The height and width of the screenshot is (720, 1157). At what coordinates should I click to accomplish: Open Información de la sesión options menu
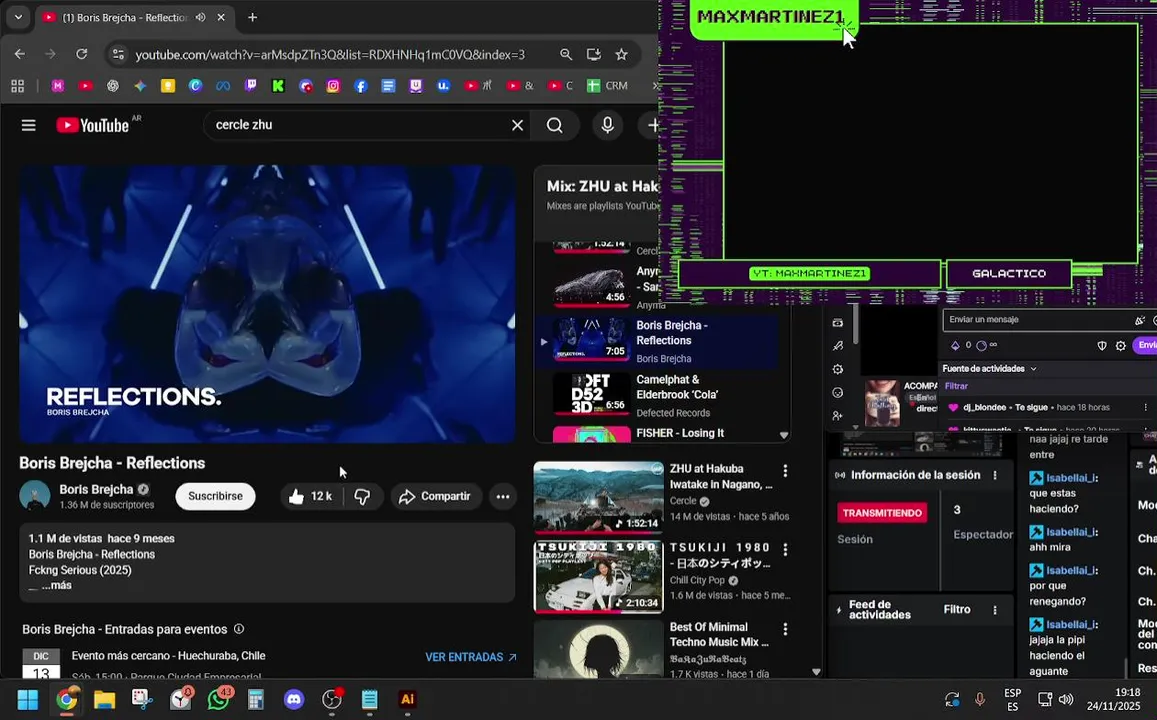tap(995, 475)
